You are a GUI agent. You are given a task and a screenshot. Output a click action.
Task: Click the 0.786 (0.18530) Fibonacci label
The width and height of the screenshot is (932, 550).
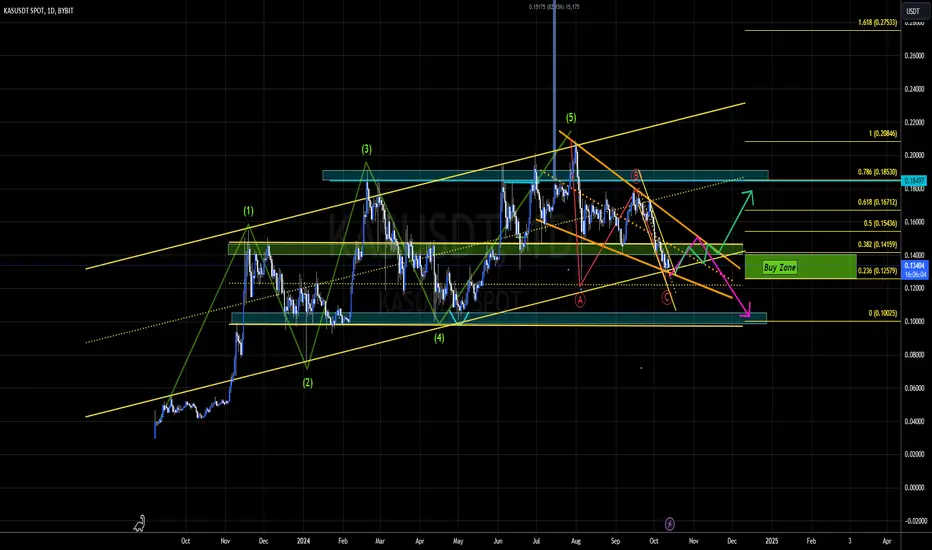[877, 172]
